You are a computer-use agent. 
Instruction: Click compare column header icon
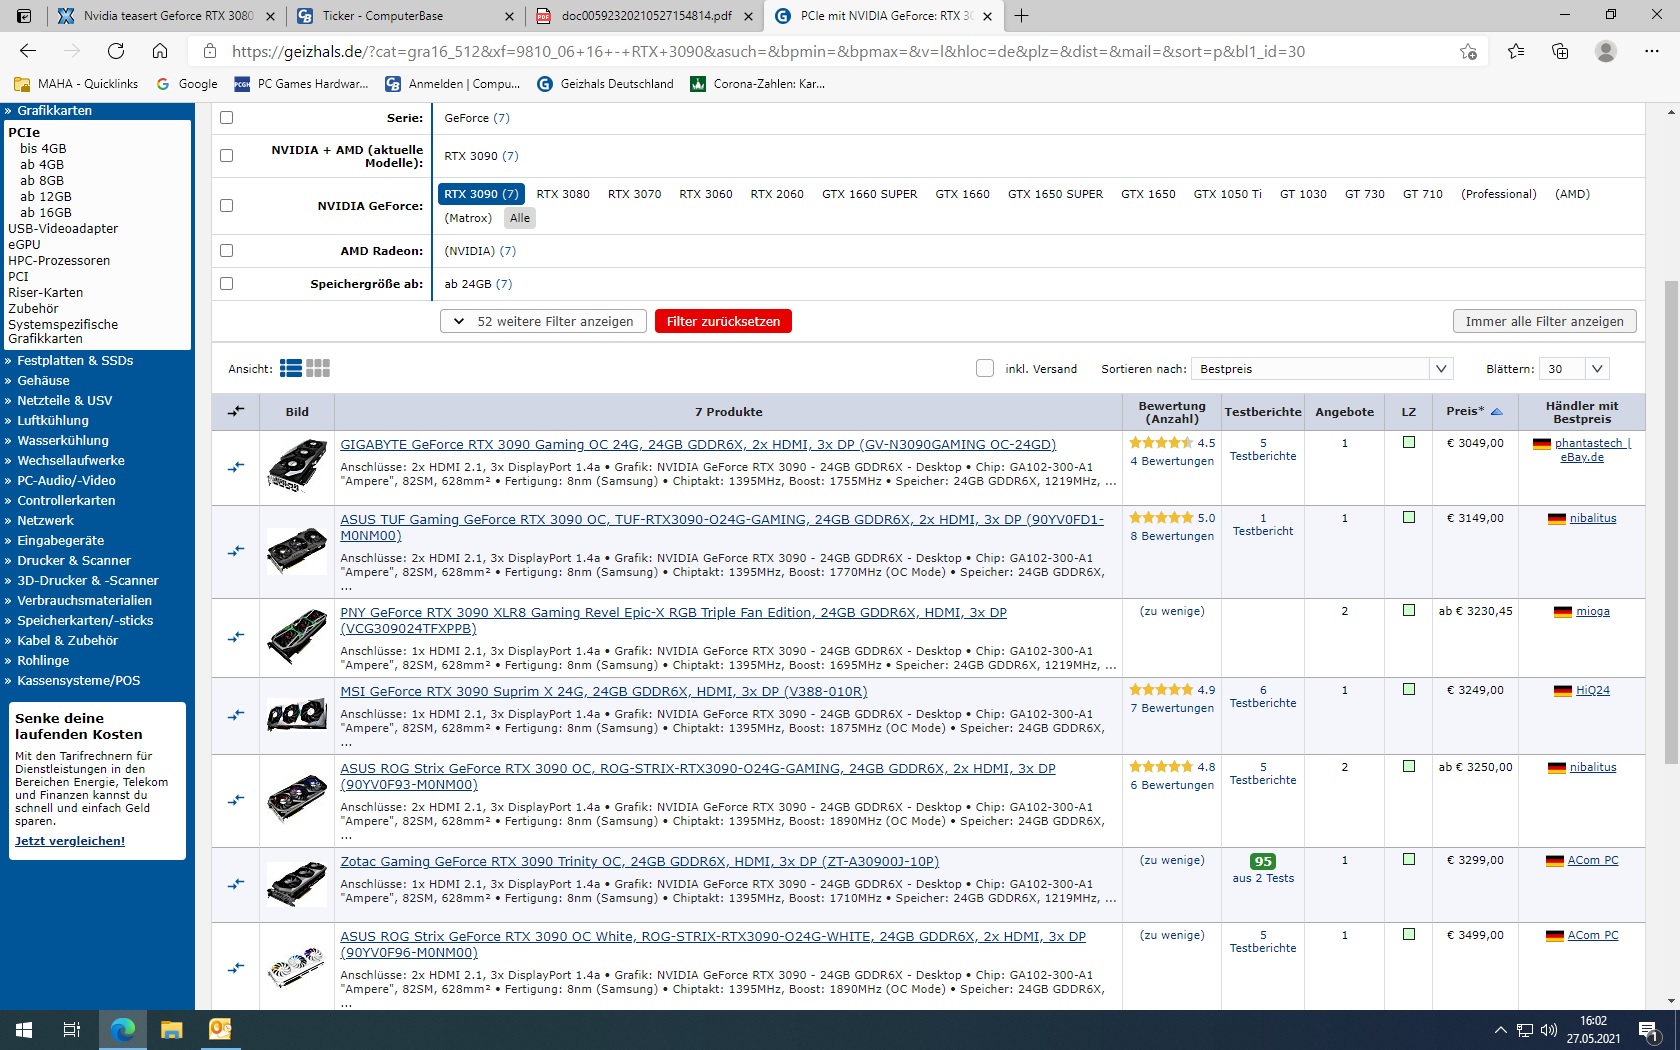point(236,411)
